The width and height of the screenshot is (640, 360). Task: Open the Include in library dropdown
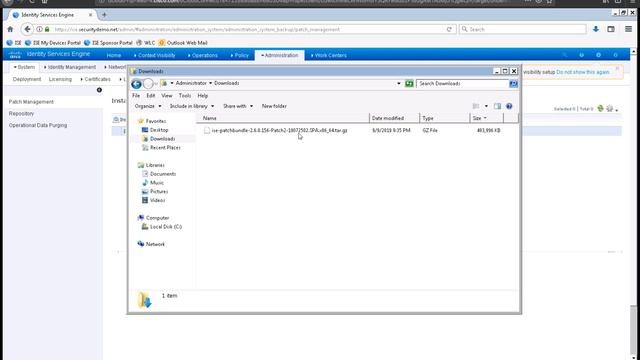[x=192, y=106]
